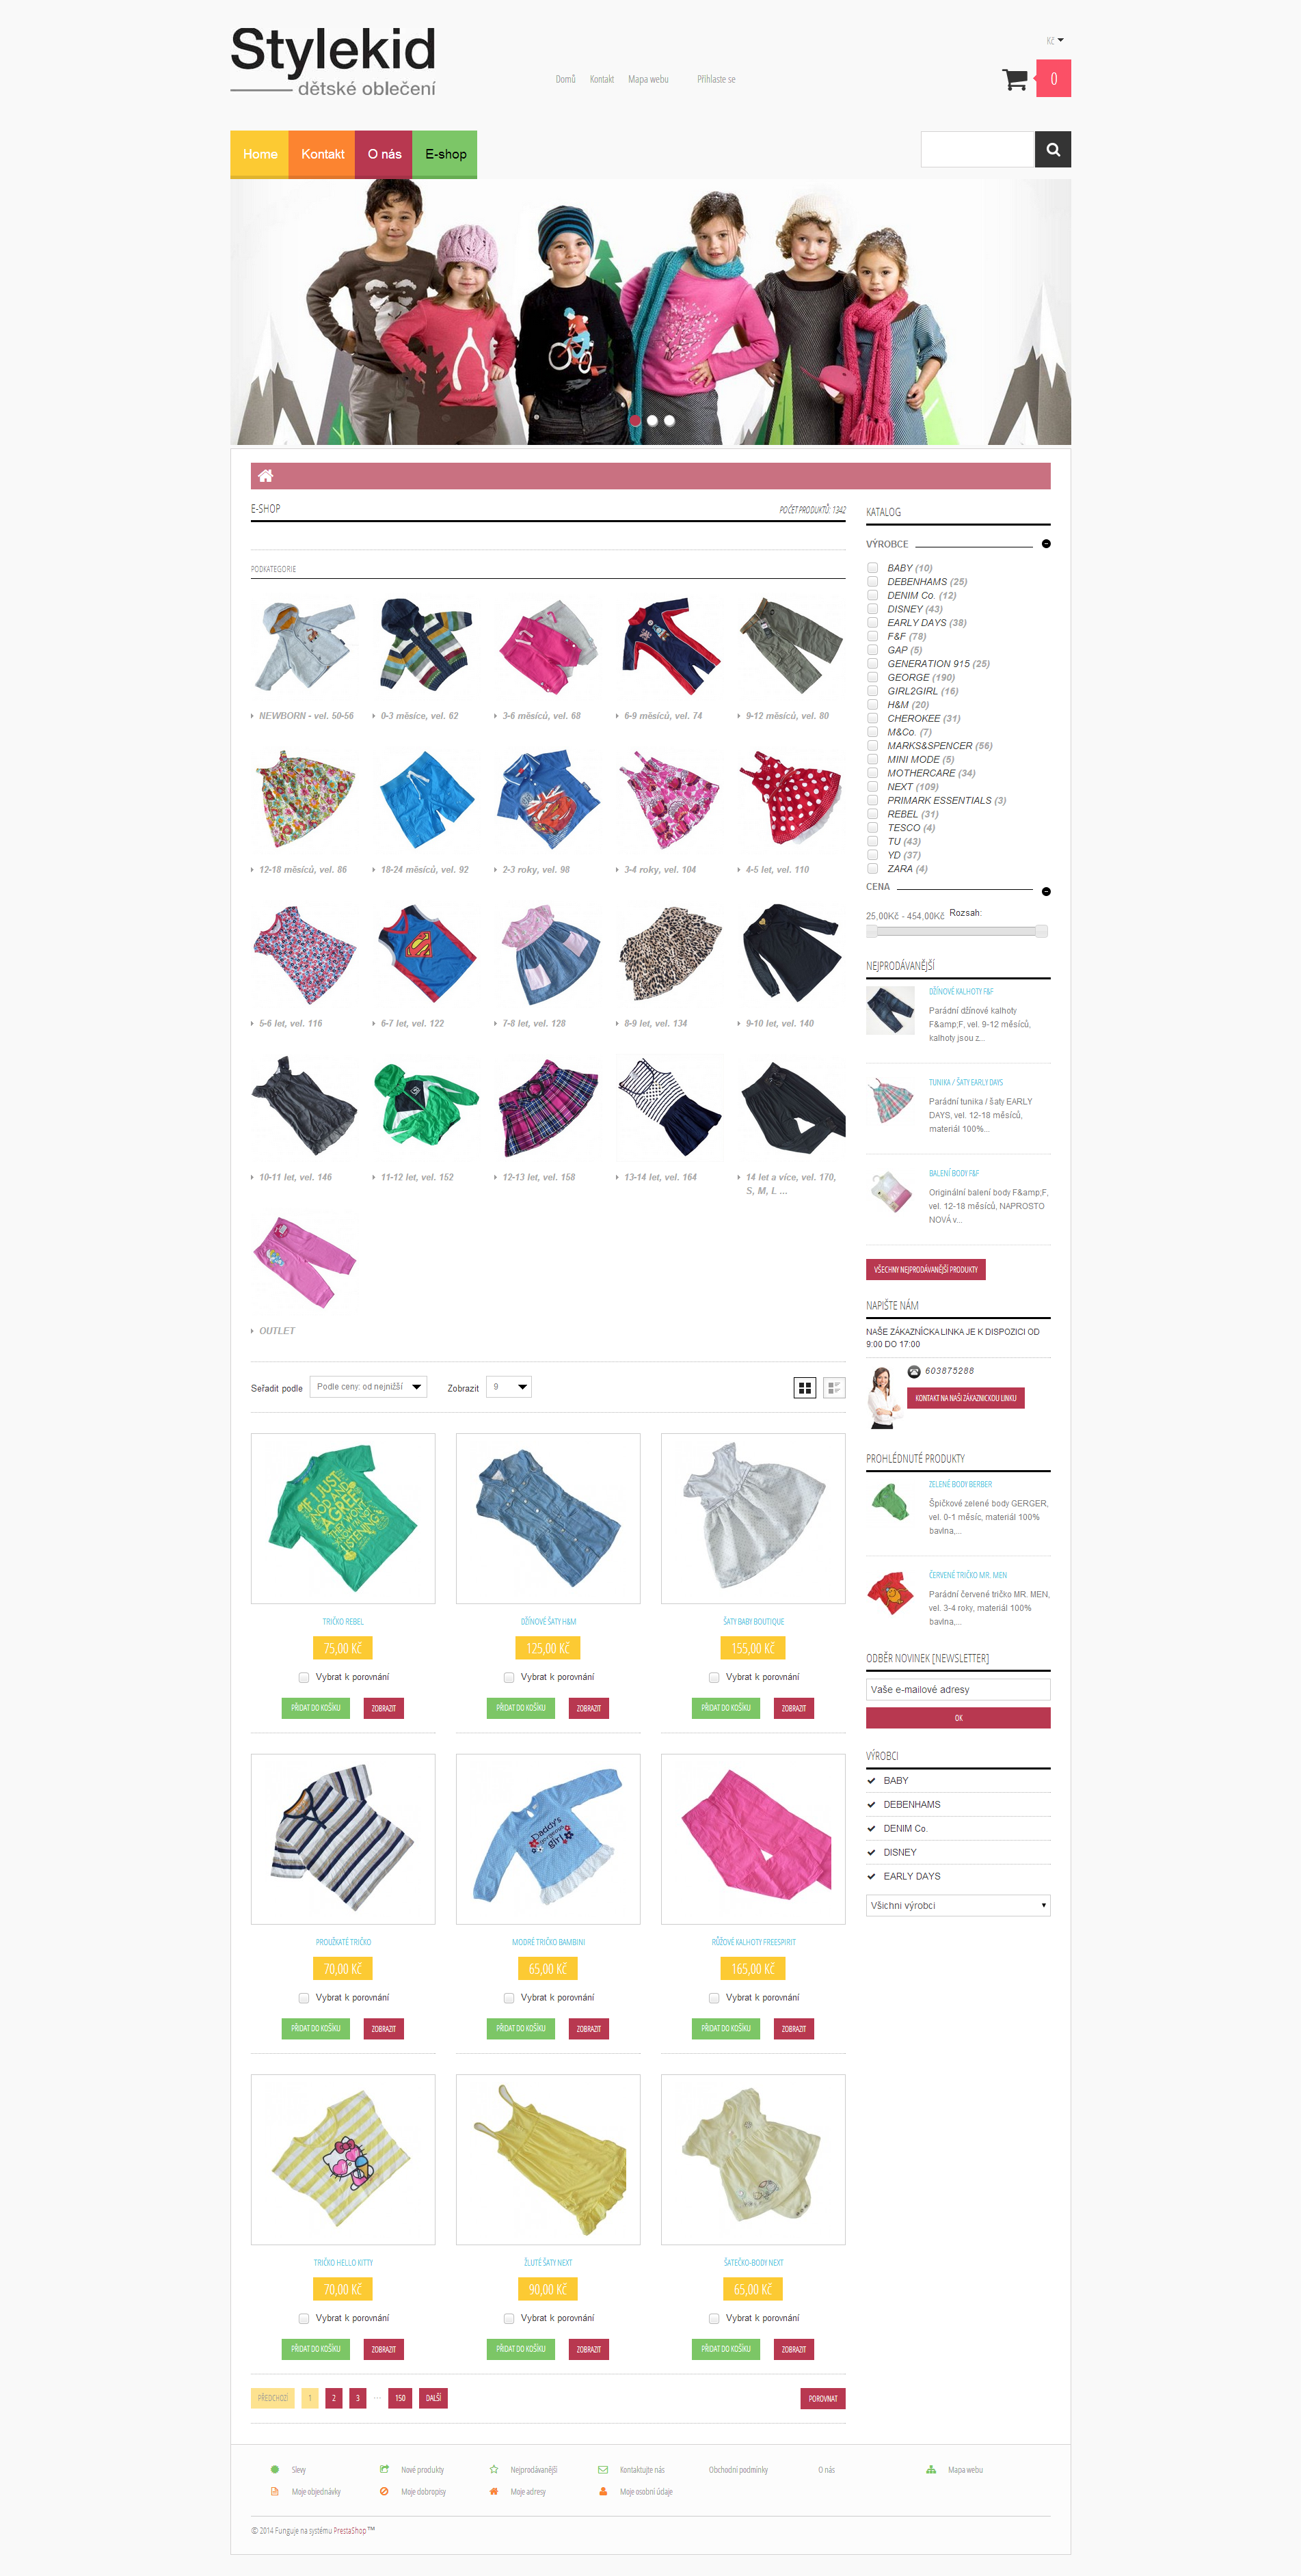Open the E-shop main menu tab
This screenshot has height=2576, width=1301.
(445, 154)
